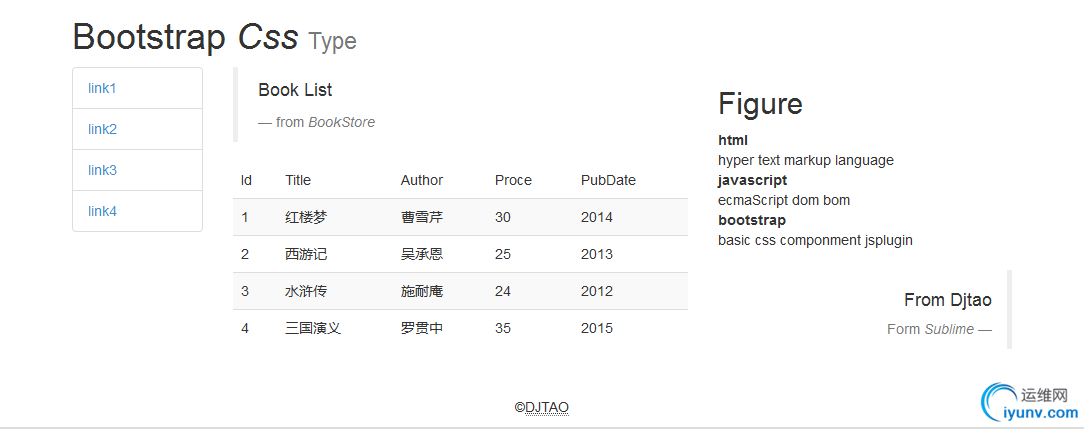Click the PubDate column header
Image resolution: width=1084 pixels, height=429 pixels.
(x=608, y=180)
